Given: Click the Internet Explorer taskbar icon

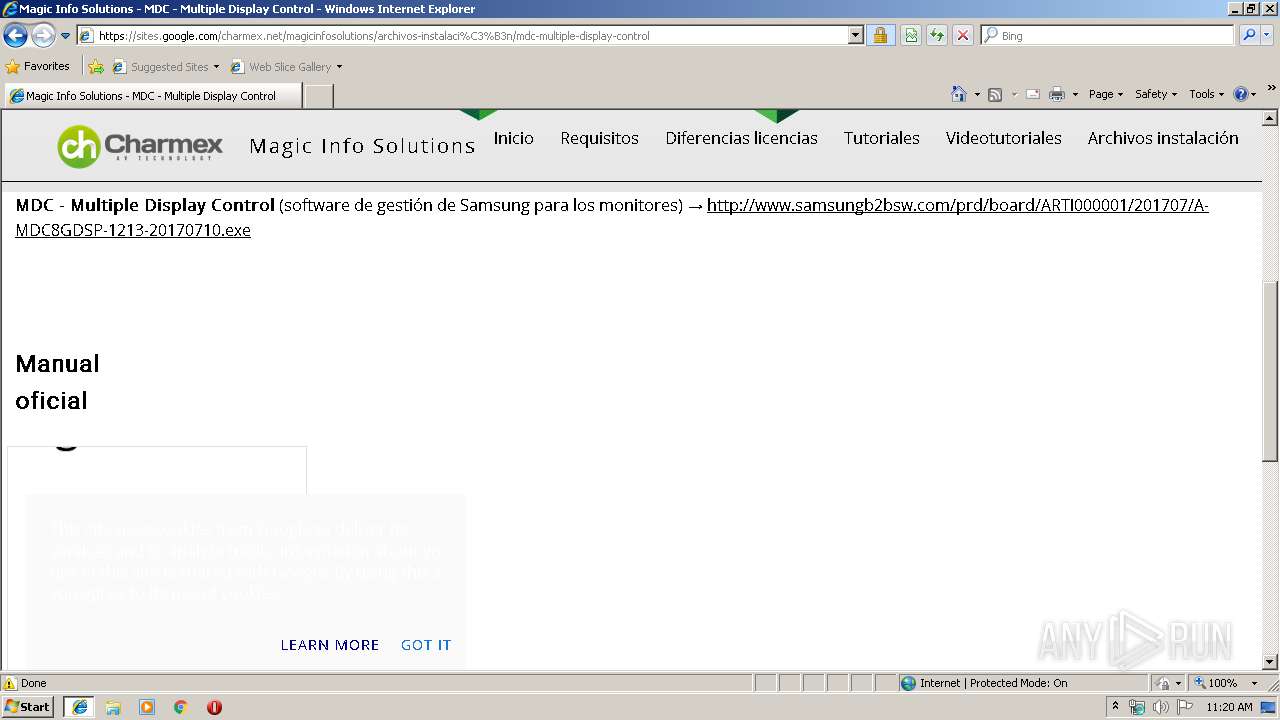Looking at the screenshot, I should click(80, 707).
